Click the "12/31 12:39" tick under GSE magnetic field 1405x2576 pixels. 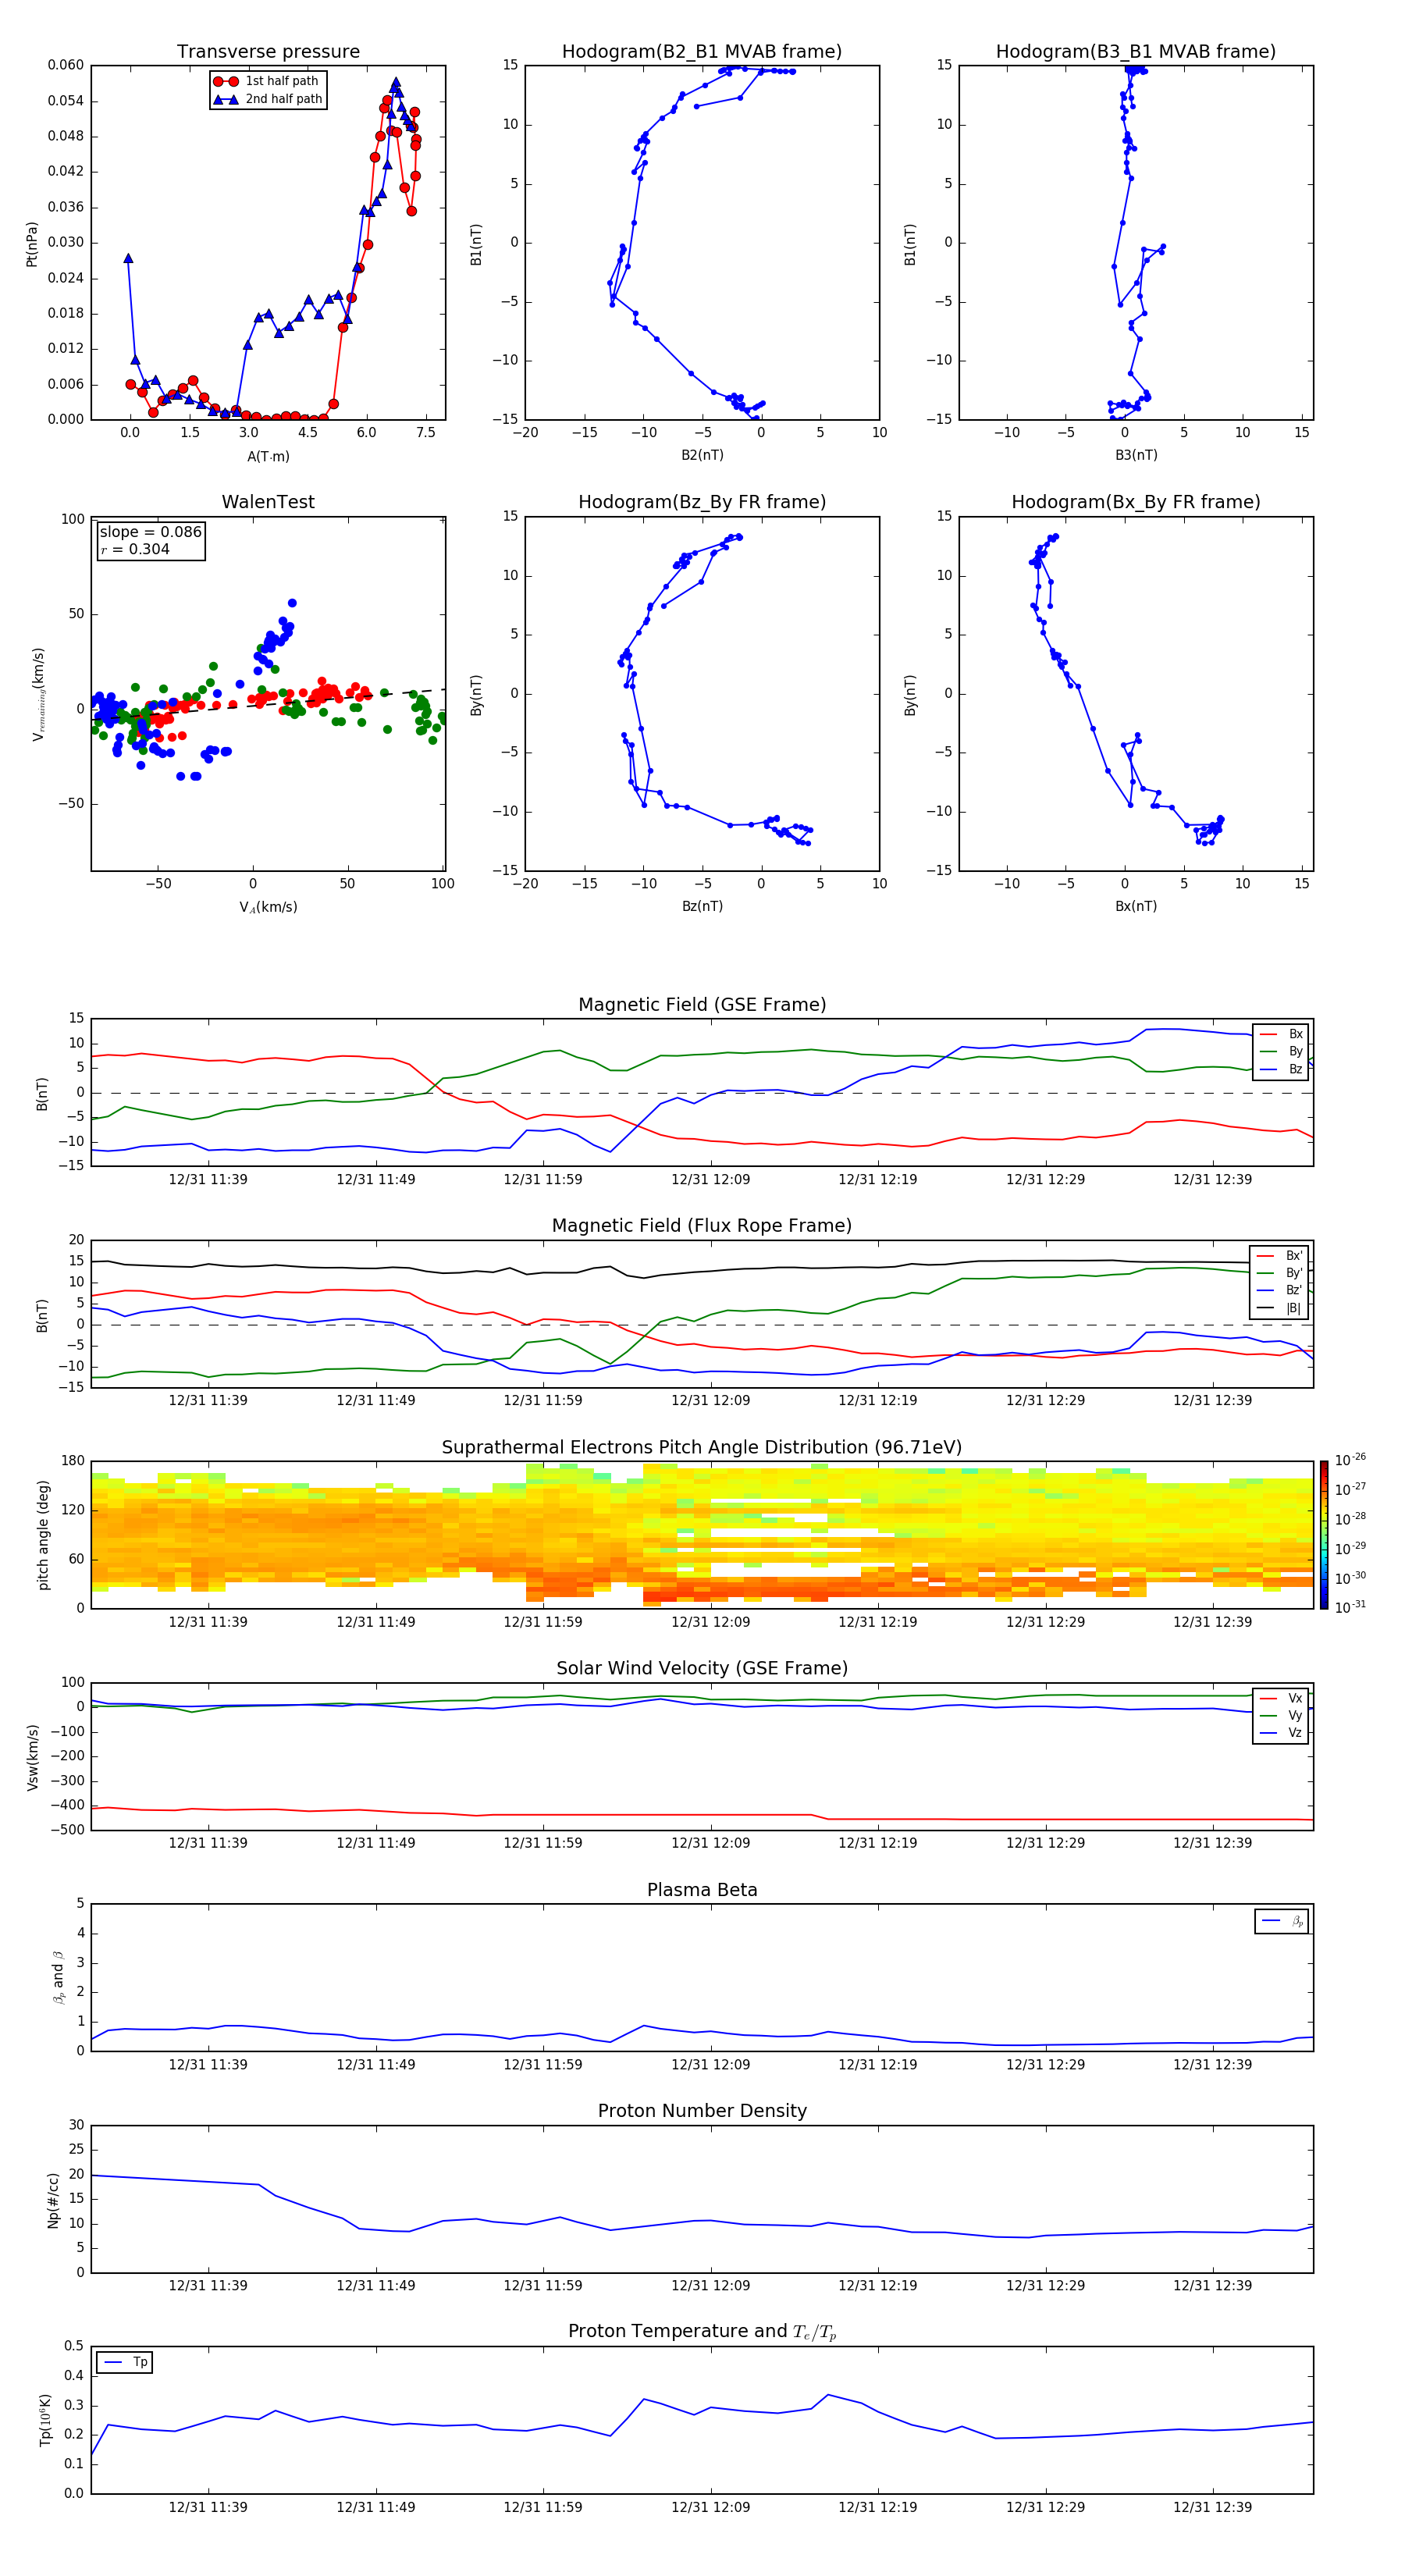coord(1212,1179)
